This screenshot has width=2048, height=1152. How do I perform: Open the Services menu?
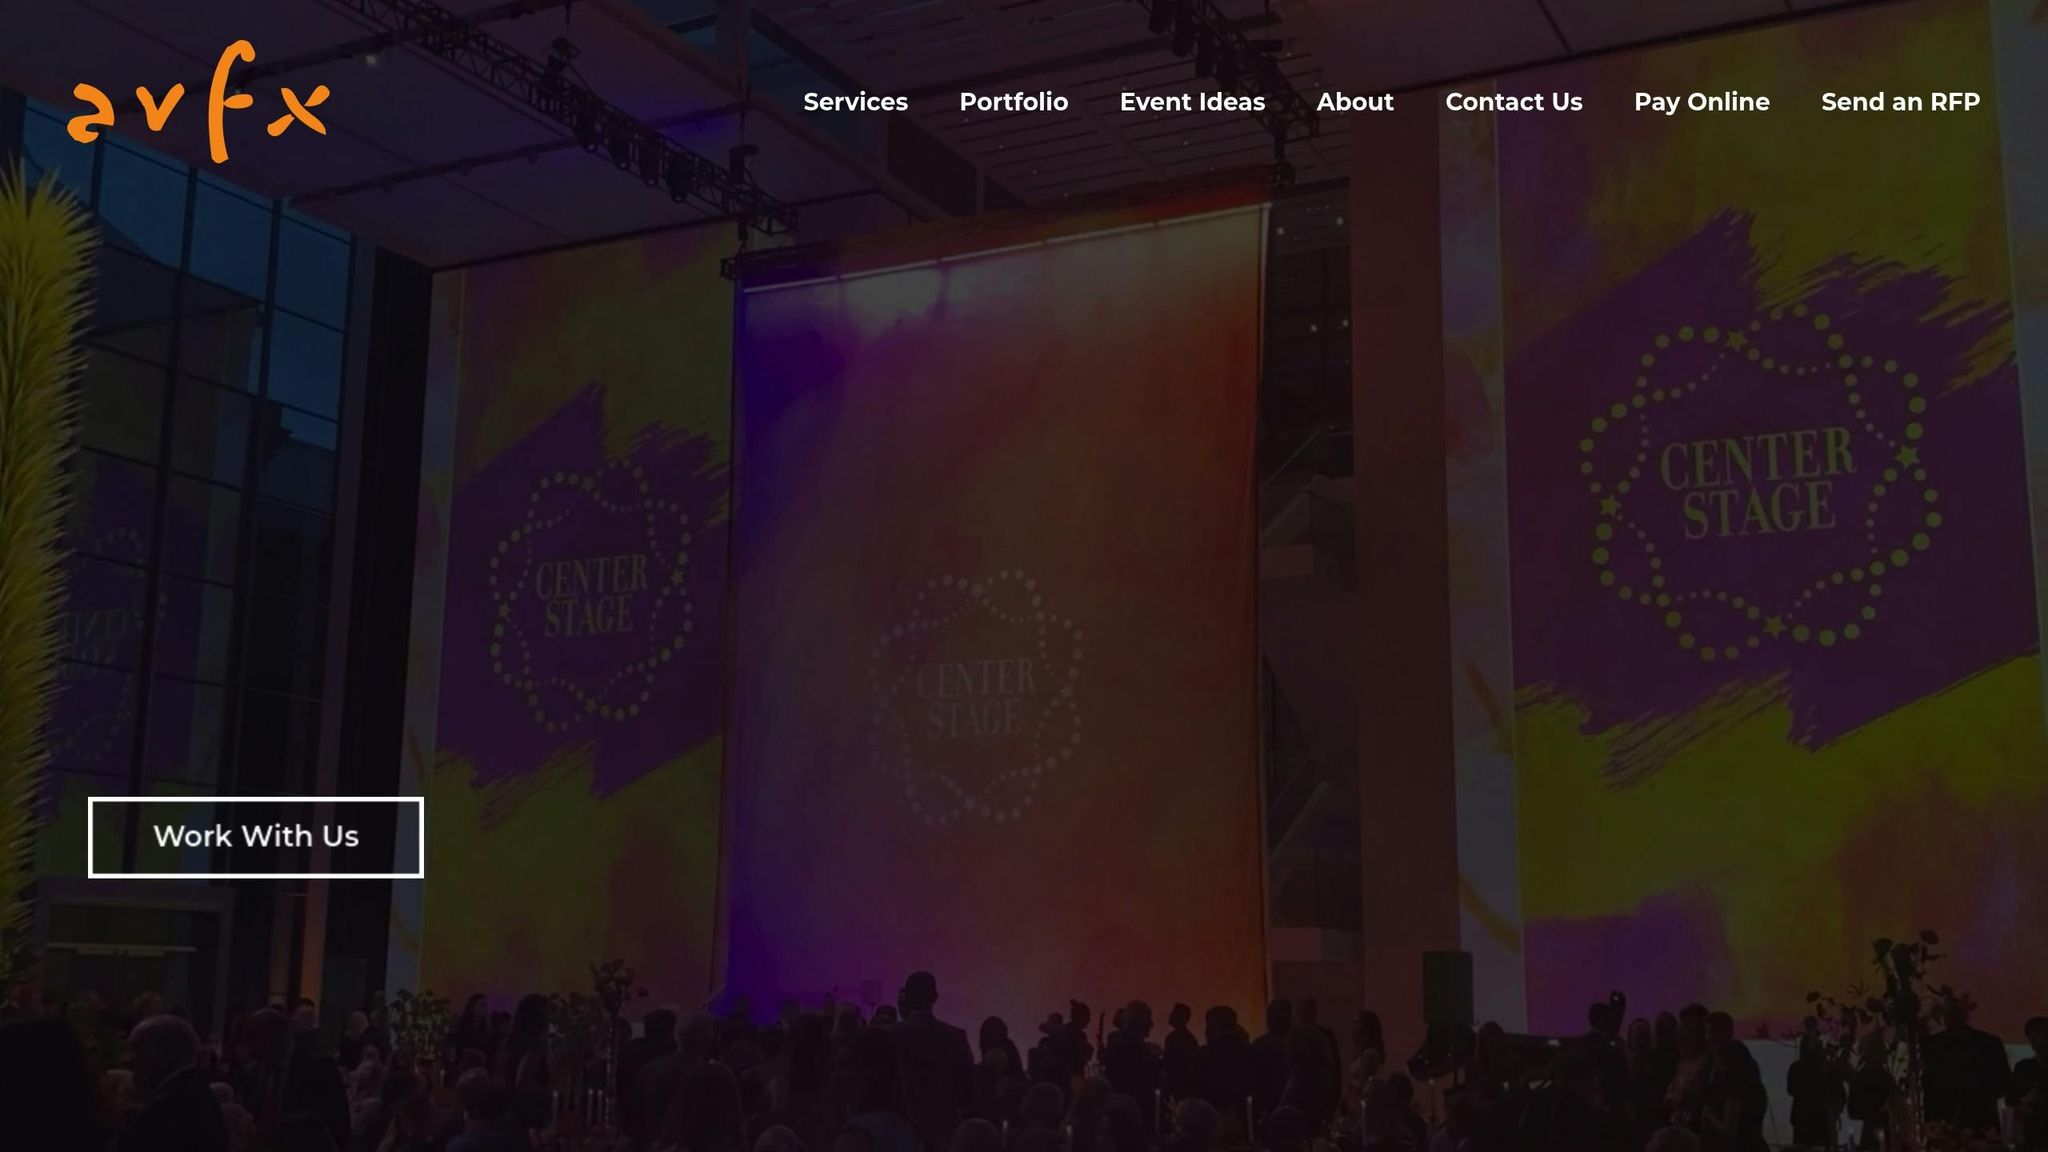pos(855,102)
